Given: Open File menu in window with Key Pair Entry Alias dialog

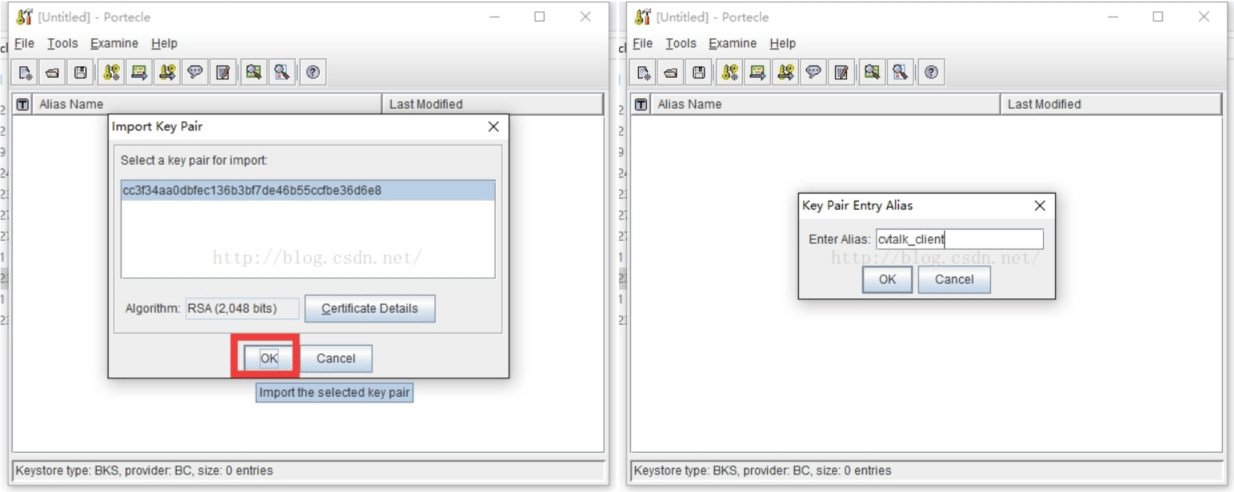Looking at the screenshot, I should coord(643,44).
